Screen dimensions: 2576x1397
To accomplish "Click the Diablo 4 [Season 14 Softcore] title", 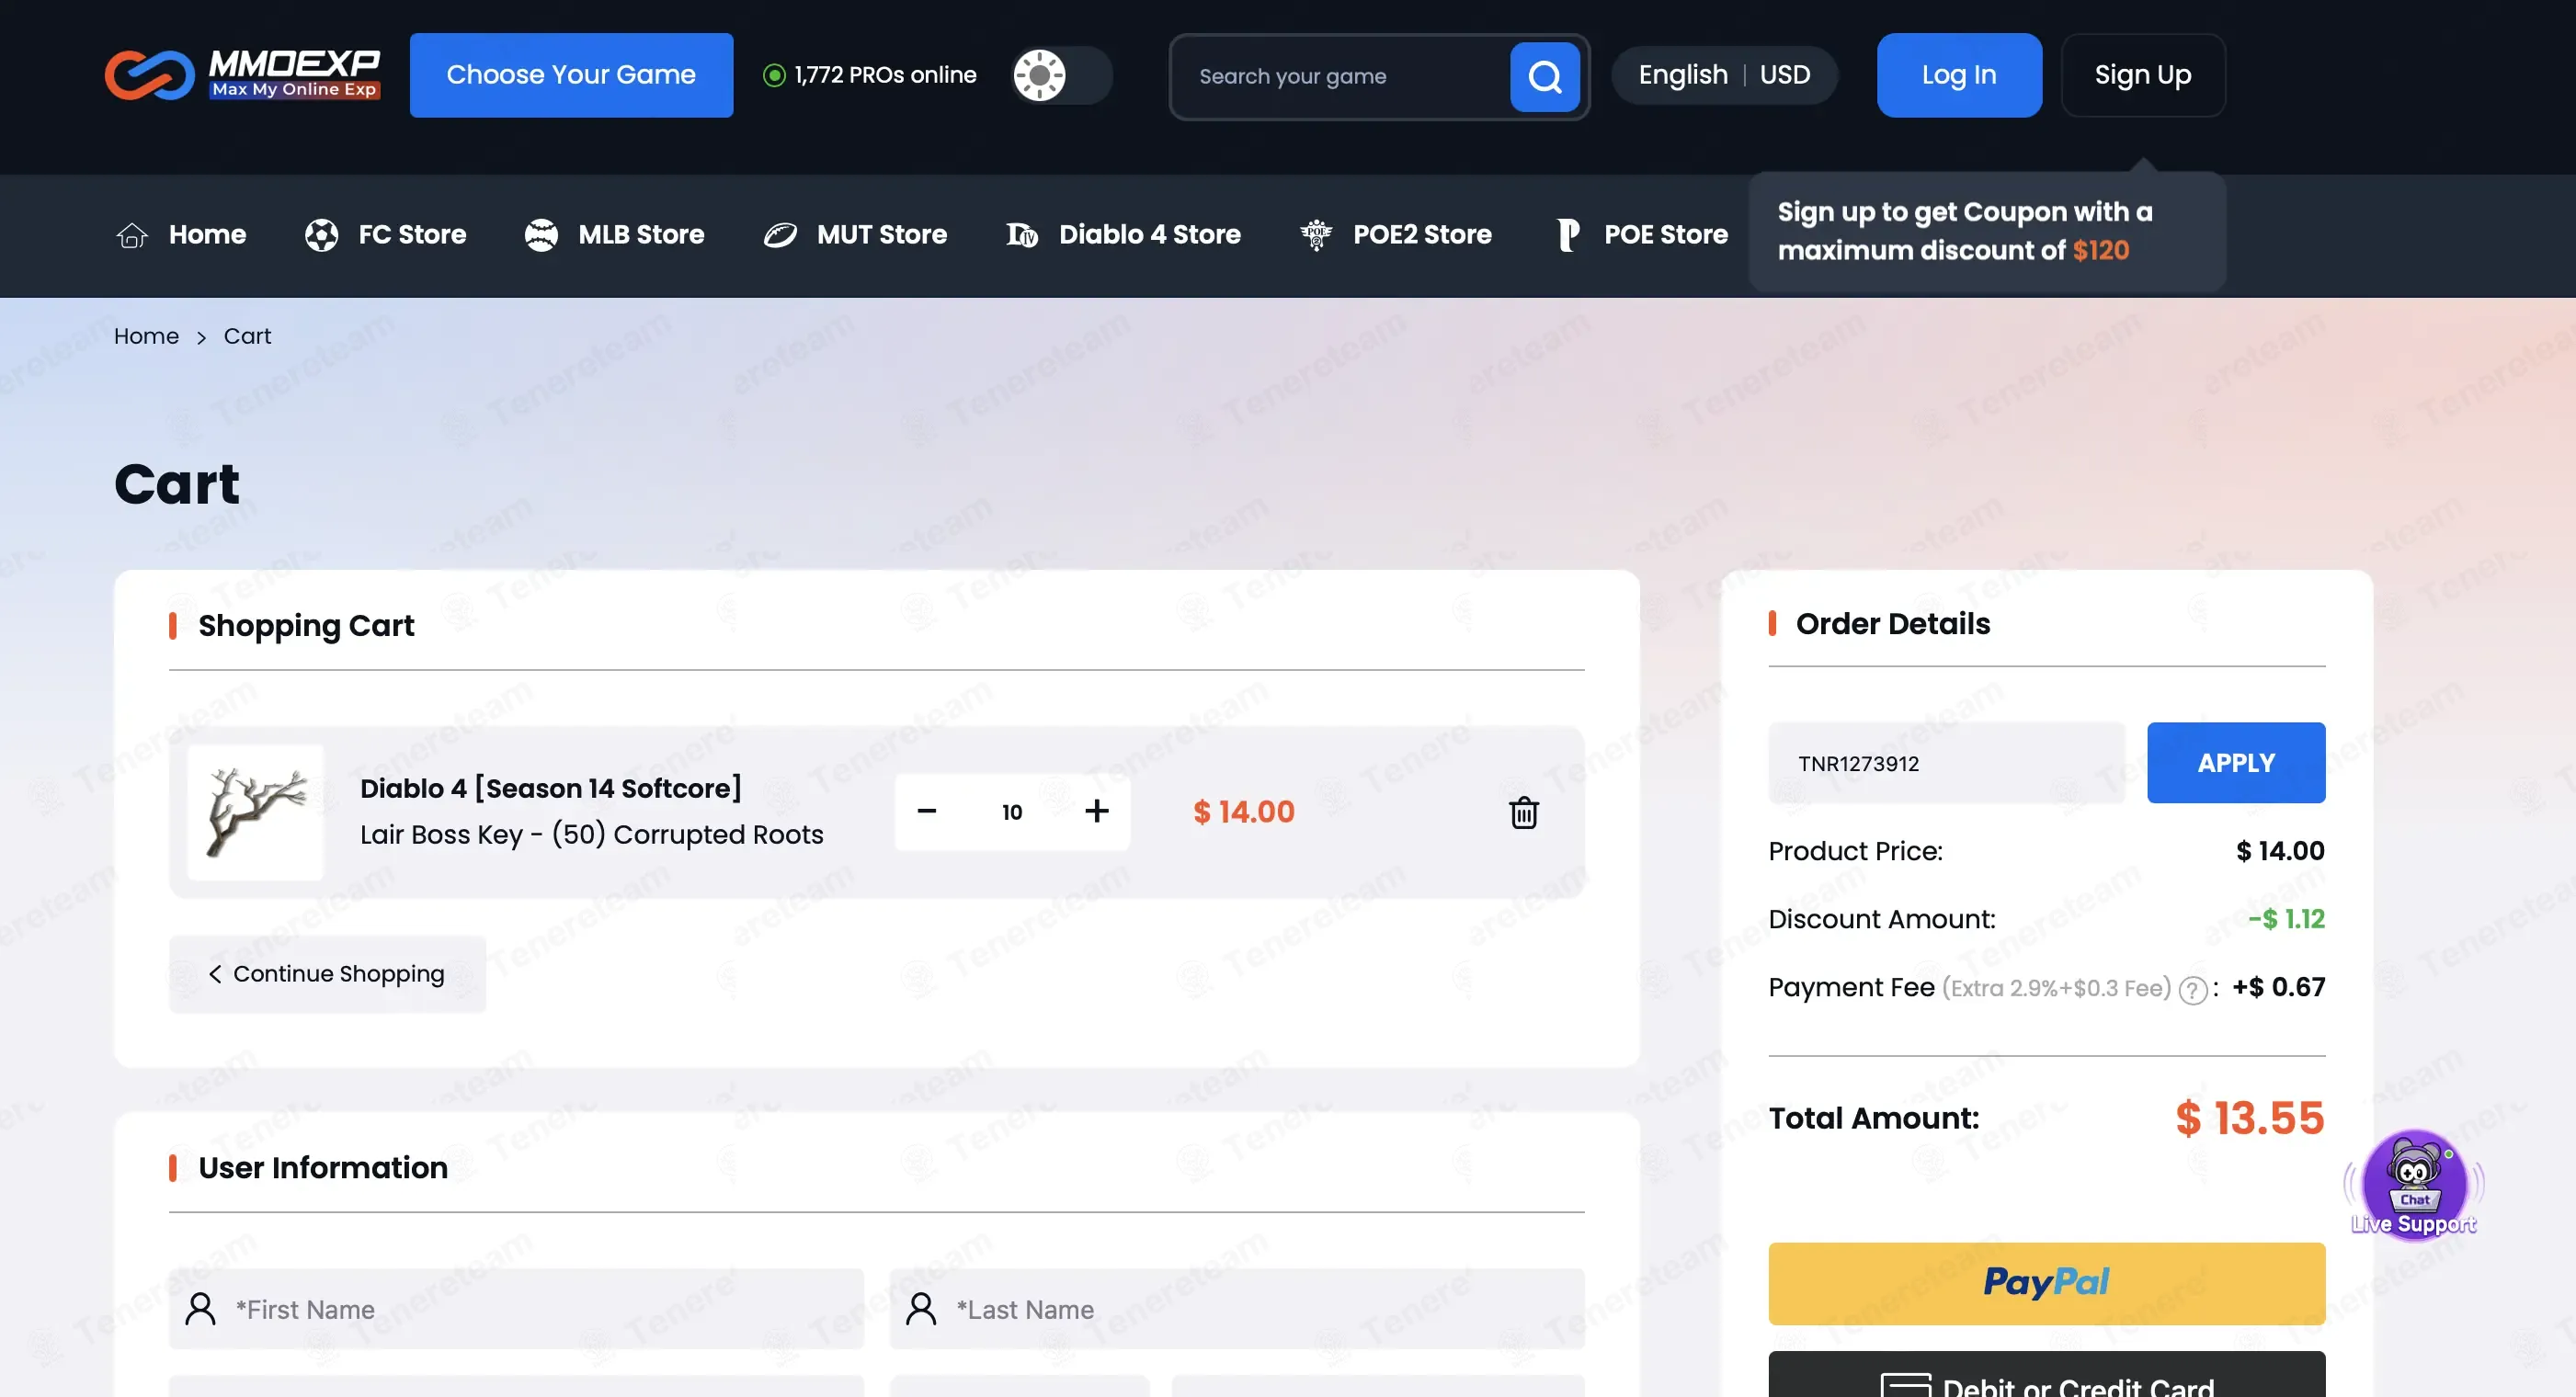I will point(551,788).
